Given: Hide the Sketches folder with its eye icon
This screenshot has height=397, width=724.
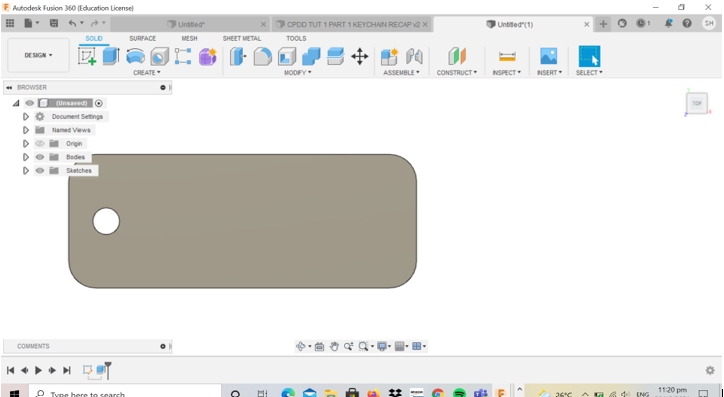Looking at the screenshot, I should [x=40, y=170].
